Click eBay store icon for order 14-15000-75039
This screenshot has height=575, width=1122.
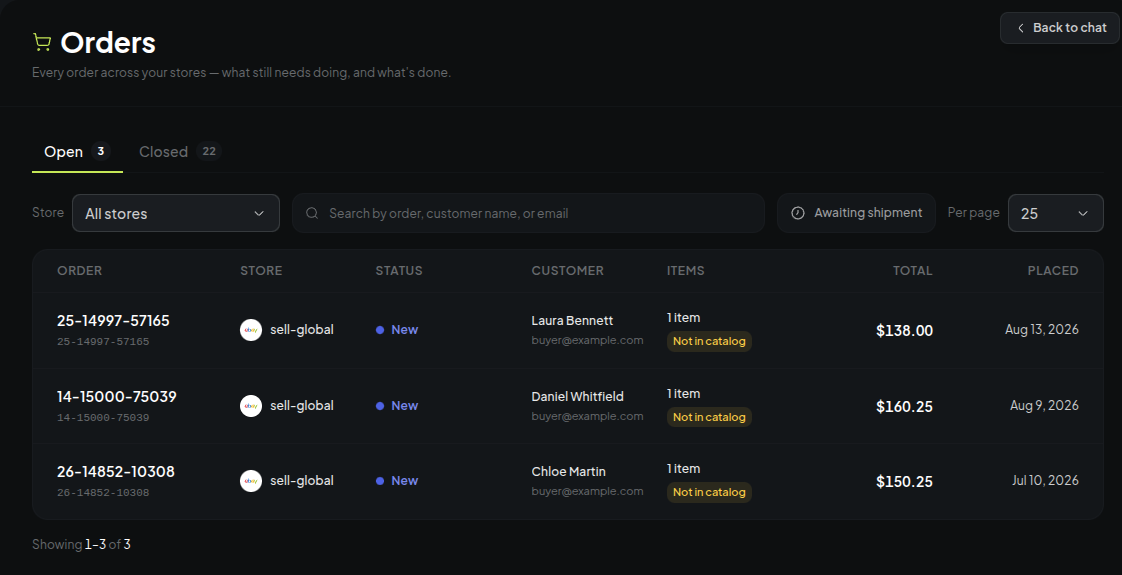(250, 406)
